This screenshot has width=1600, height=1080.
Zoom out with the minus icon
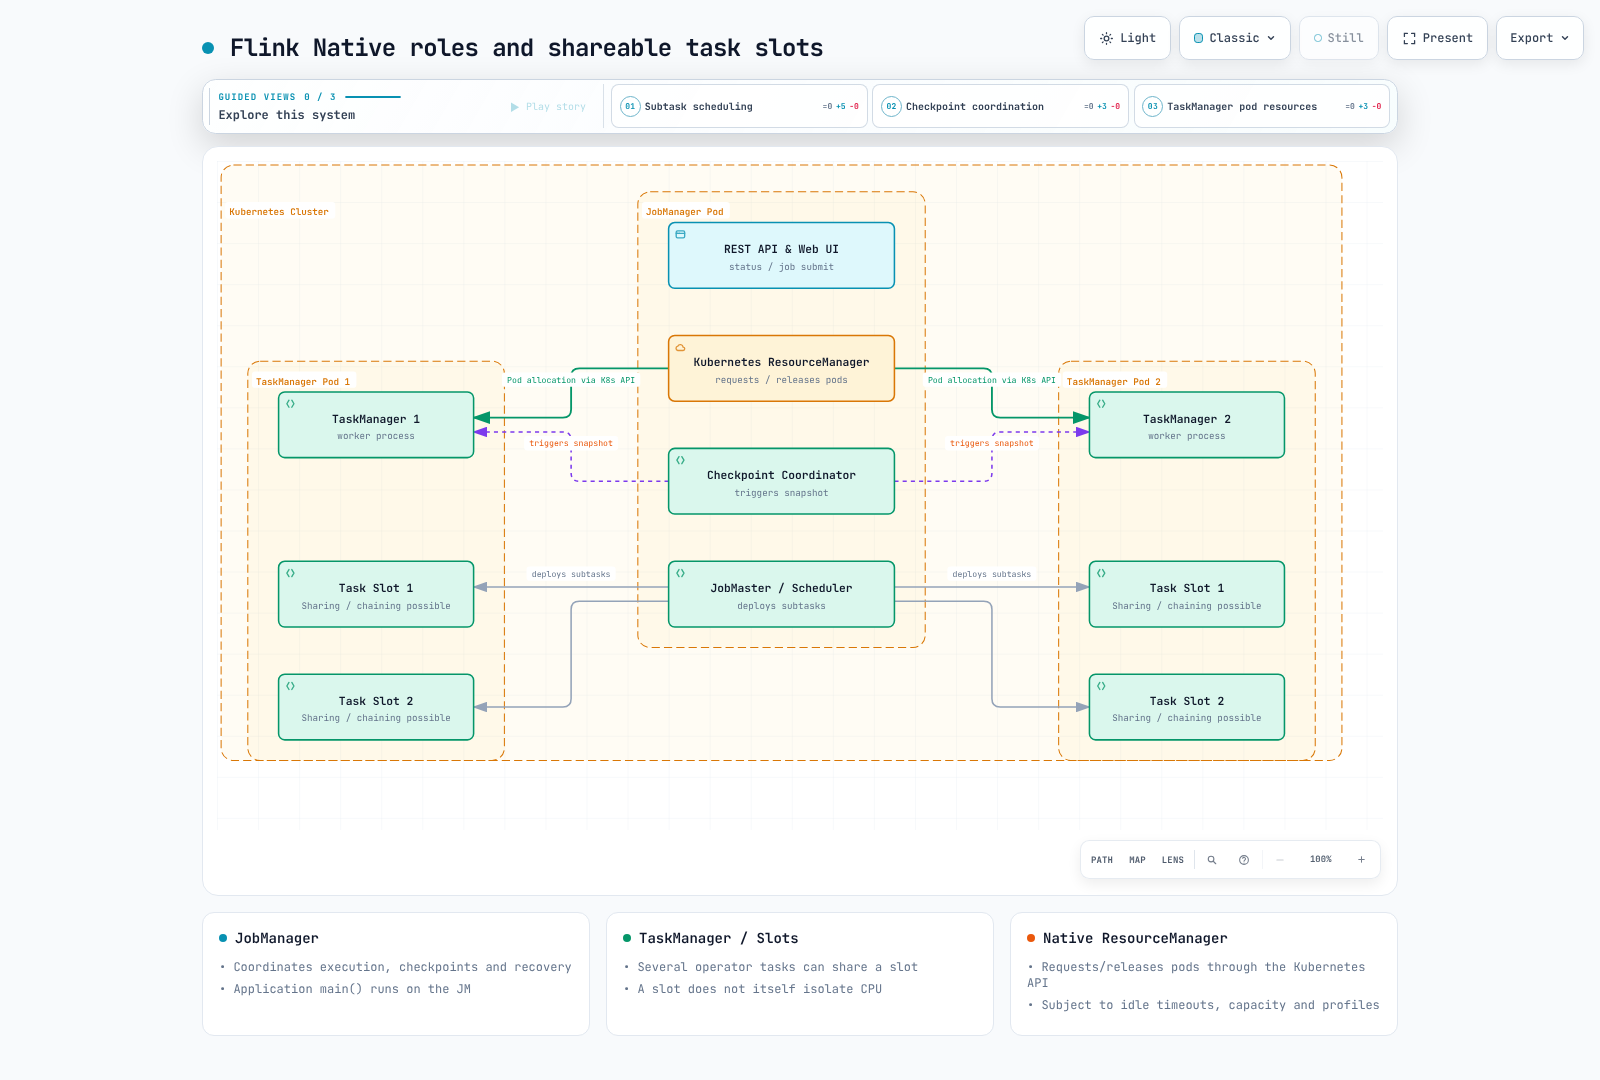(1280, 860)
